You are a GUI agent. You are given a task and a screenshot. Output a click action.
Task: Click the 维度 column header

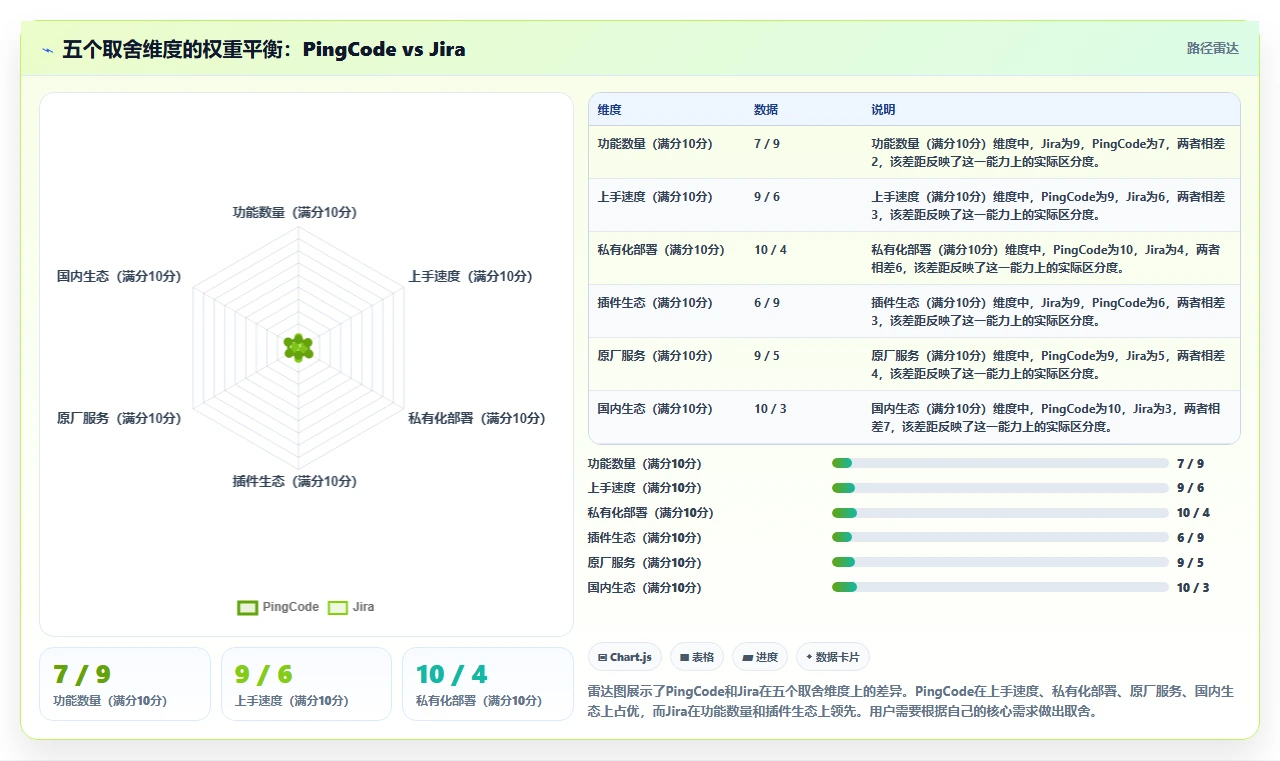610,110
